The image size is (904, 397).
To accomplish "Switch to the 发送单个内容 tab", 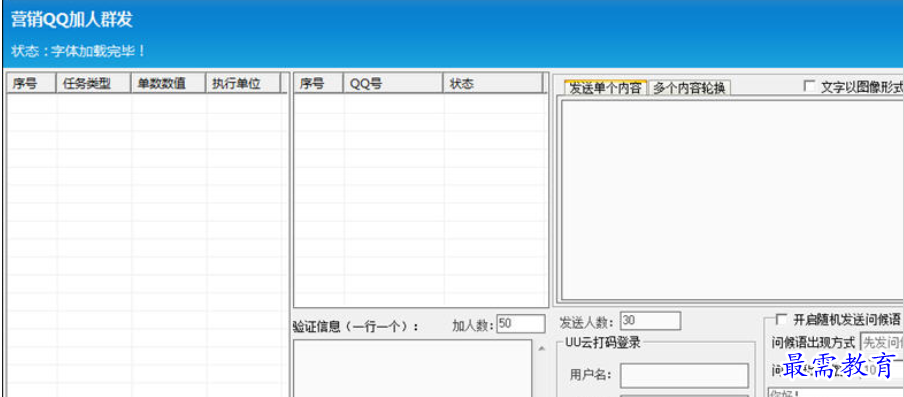I will point(606,88).
